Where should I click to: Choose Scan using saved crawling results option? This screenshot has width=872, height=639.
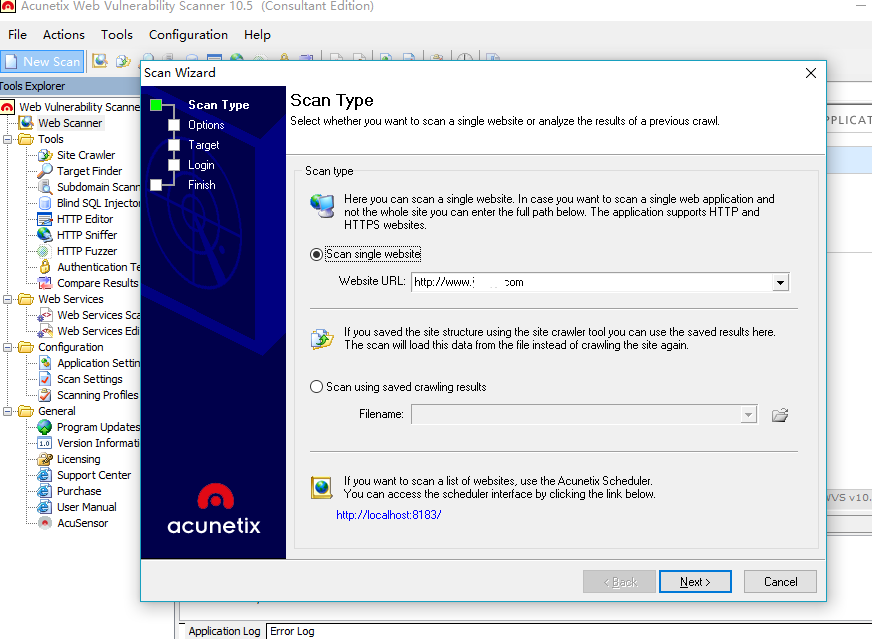(316, 387)
